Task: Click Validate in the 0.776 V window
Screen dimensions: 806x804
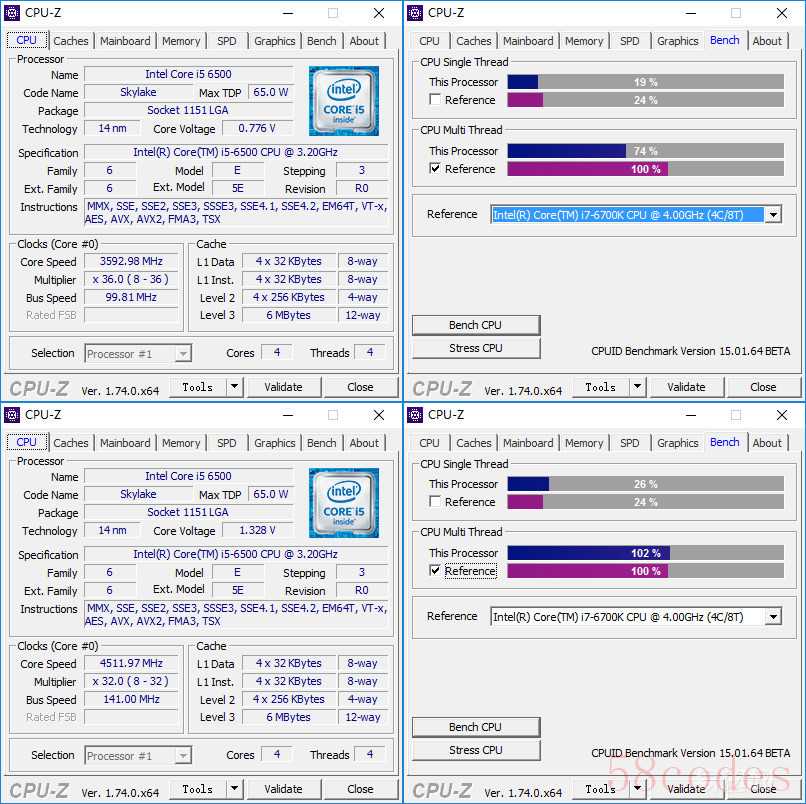Action: point(284,387)
